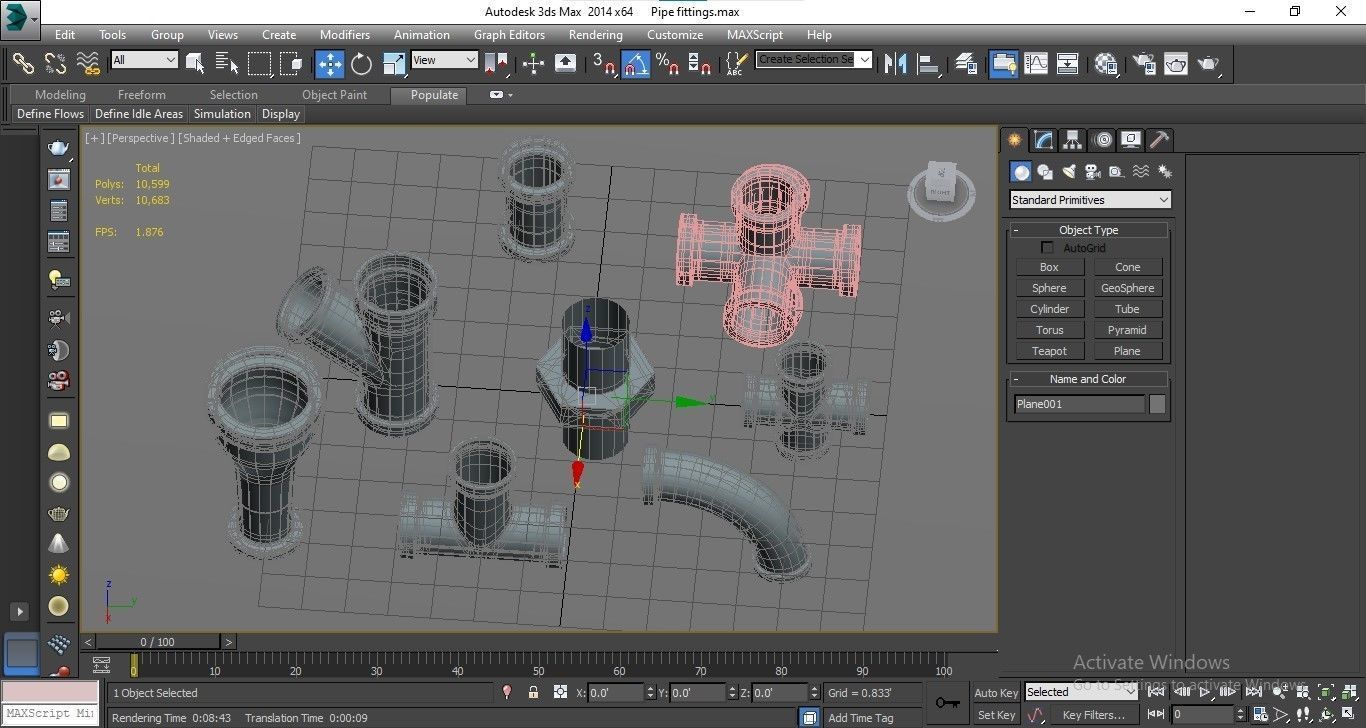Collapse the Object Type rollout
This screenshot has height=728, width=1366.
(x=1089, y=230)
